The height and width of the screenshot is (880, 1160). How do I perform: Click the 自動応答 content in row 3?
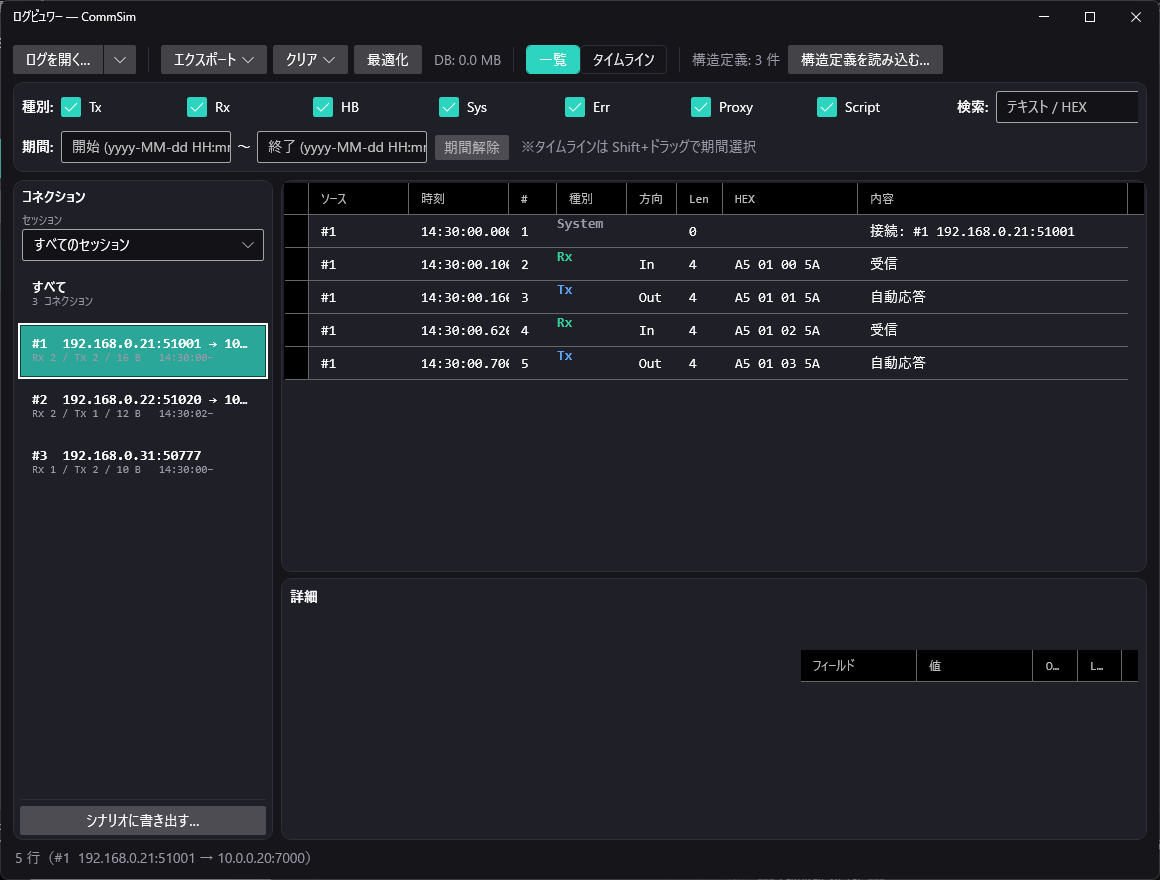[897, 297]
